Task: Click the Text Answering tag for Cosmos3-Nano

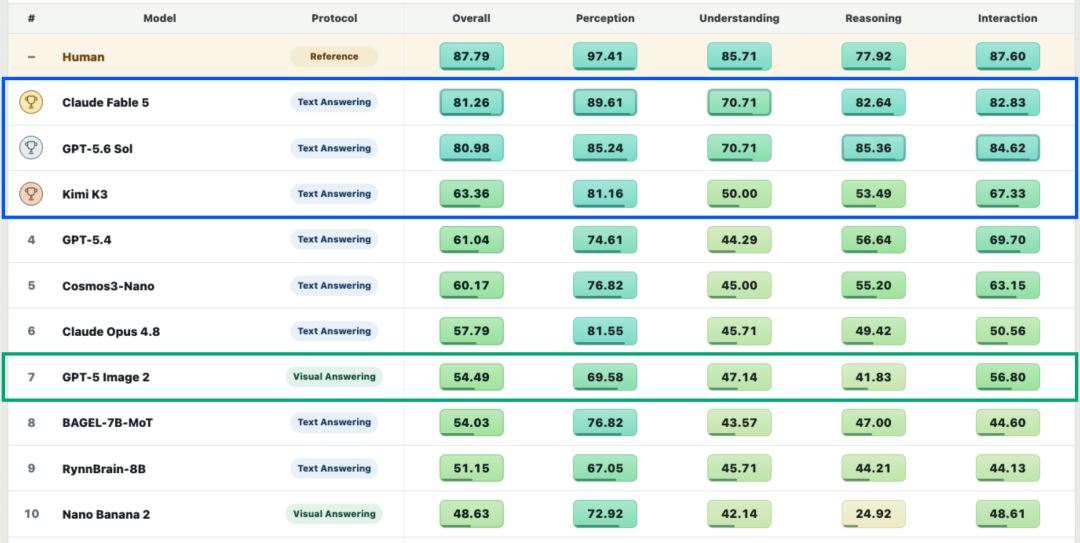Action: [x=334, y=285]
